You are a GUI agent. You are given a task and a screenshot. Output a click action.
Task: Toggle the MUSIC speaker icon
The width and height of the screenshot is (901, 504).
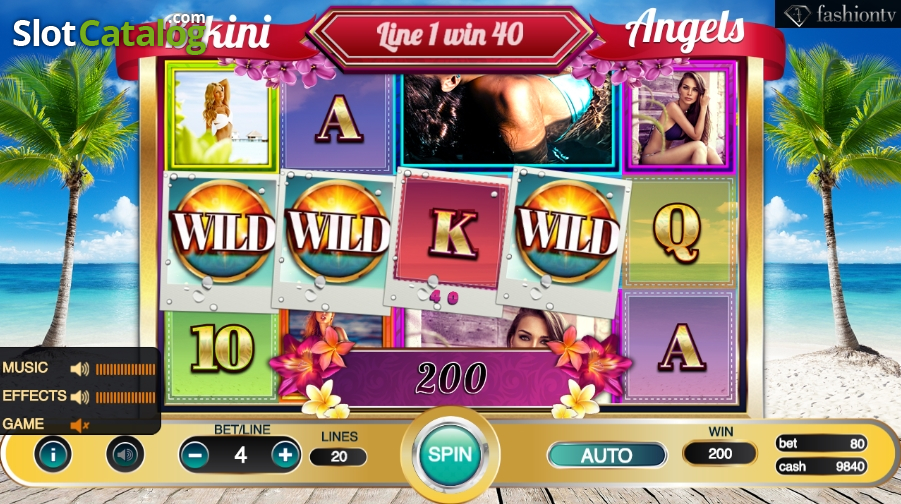[80, 368]
